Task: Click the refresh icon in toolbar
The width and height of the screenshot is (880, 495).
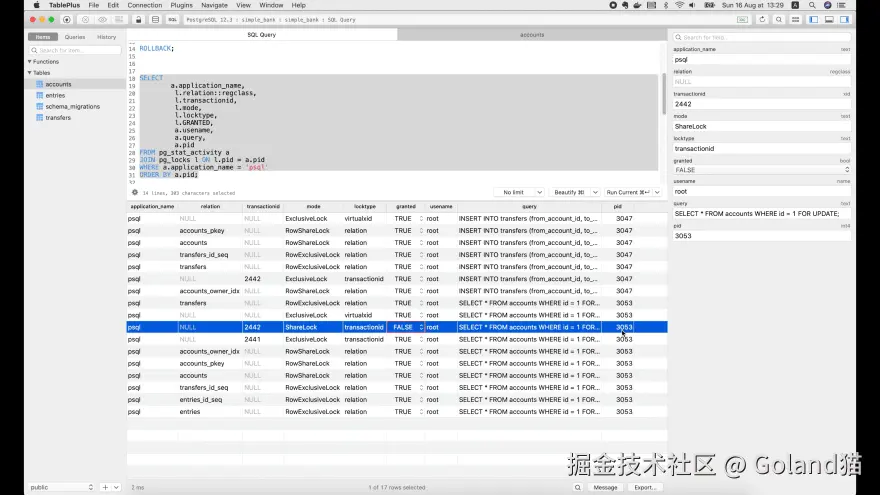Action: pos(762,20)
